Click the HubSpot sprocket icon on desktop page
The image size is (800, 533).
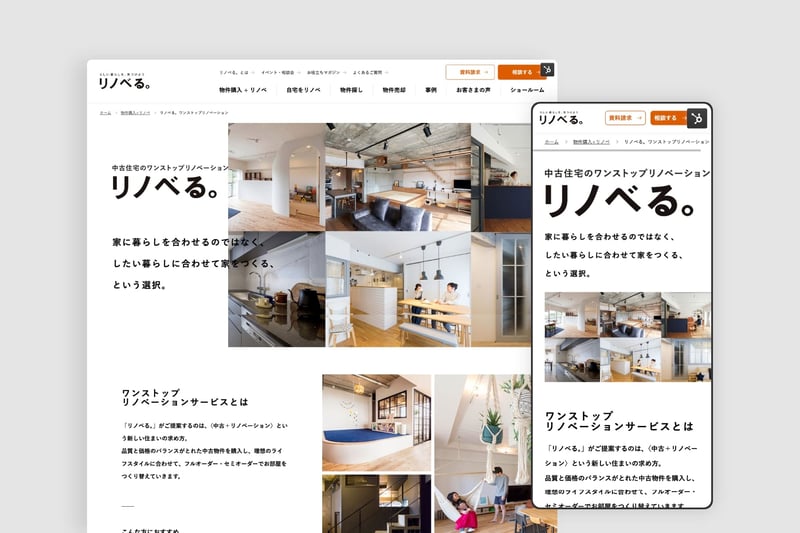point(547,69)
